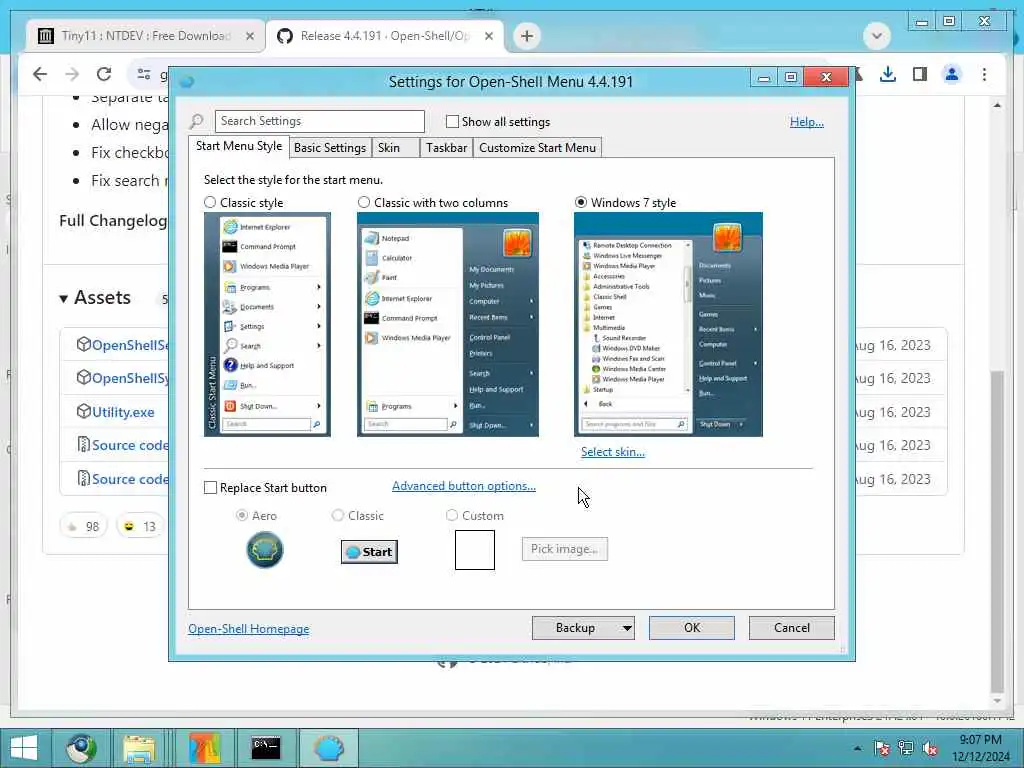
Task: Click the Cancel button
Action: pos(792,628)
